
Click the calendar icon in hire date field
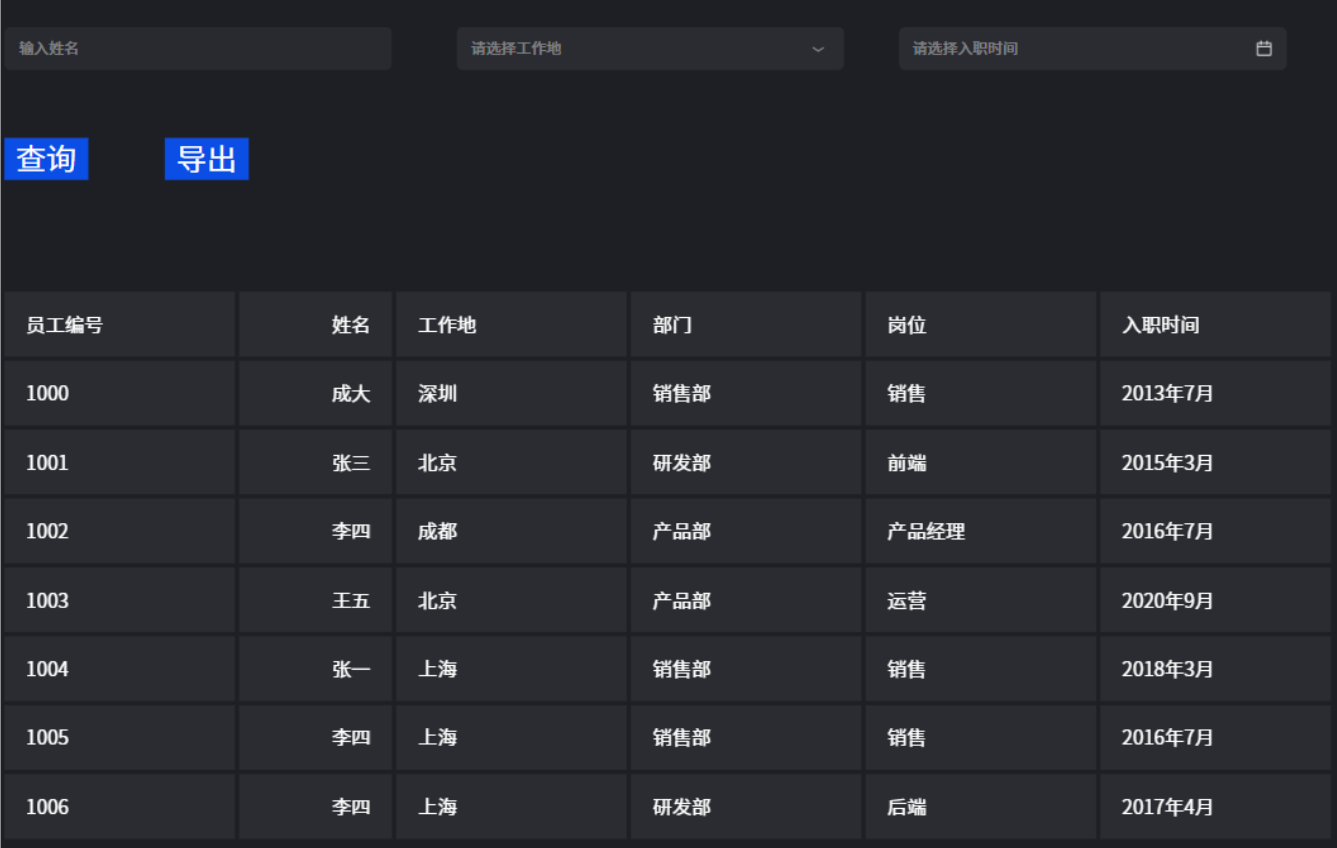tap(1264, 48)
